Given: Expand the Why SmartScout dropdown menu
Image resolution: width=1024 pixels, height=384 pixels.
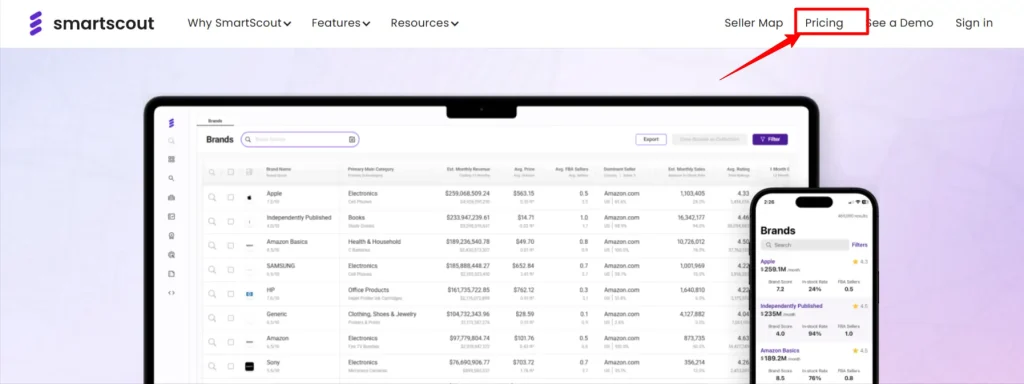Looking at the screenshot, I should pos(239,23).
